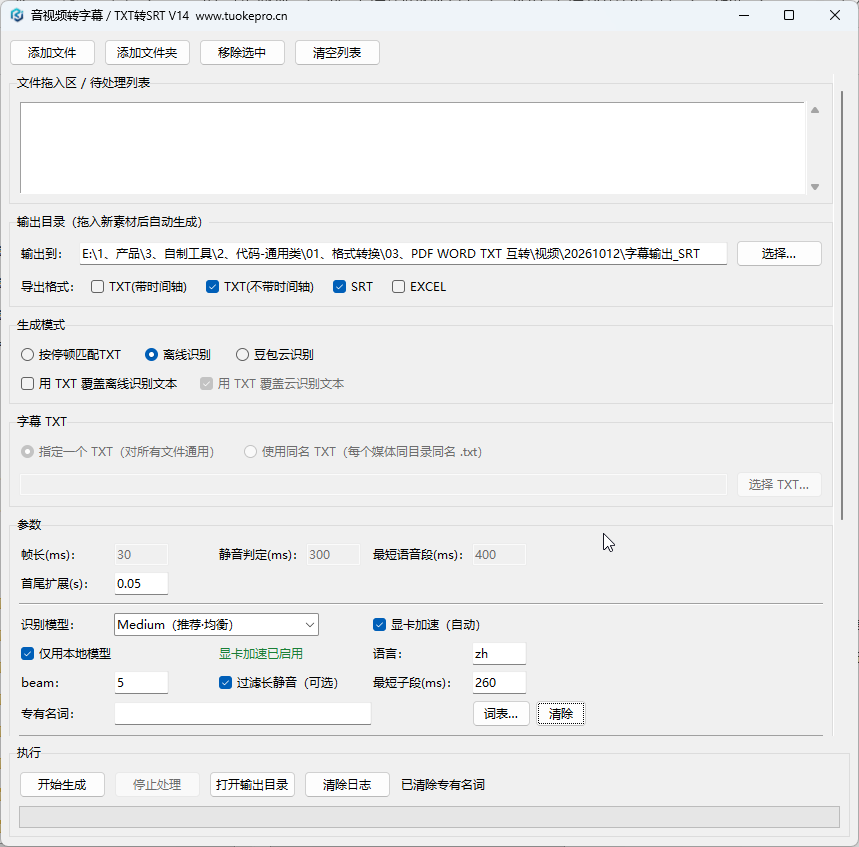
Task: Click the 最短子段(ms) field showing 260
Action: [499, 683]
